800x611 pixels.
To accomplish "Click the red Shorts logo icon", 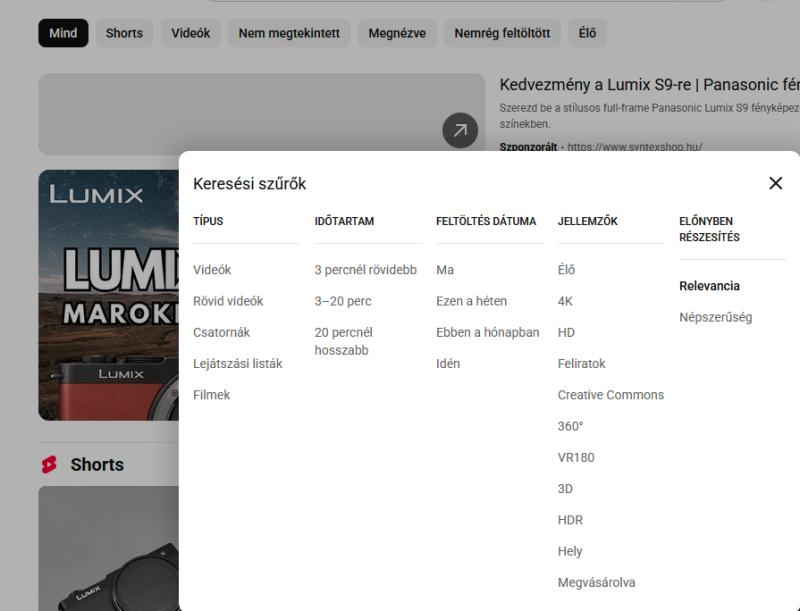I will tap(49, 465).
